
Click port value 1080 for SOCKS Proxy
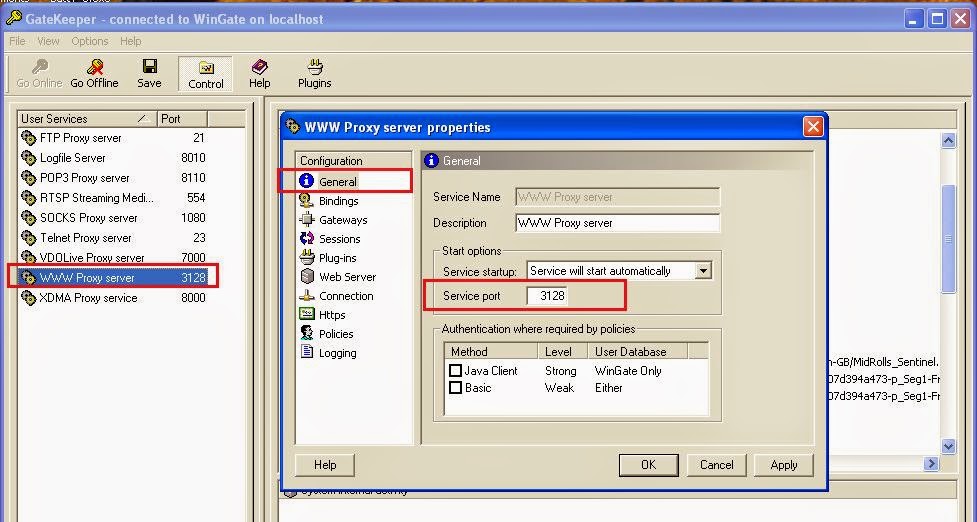tap(193, 217)
